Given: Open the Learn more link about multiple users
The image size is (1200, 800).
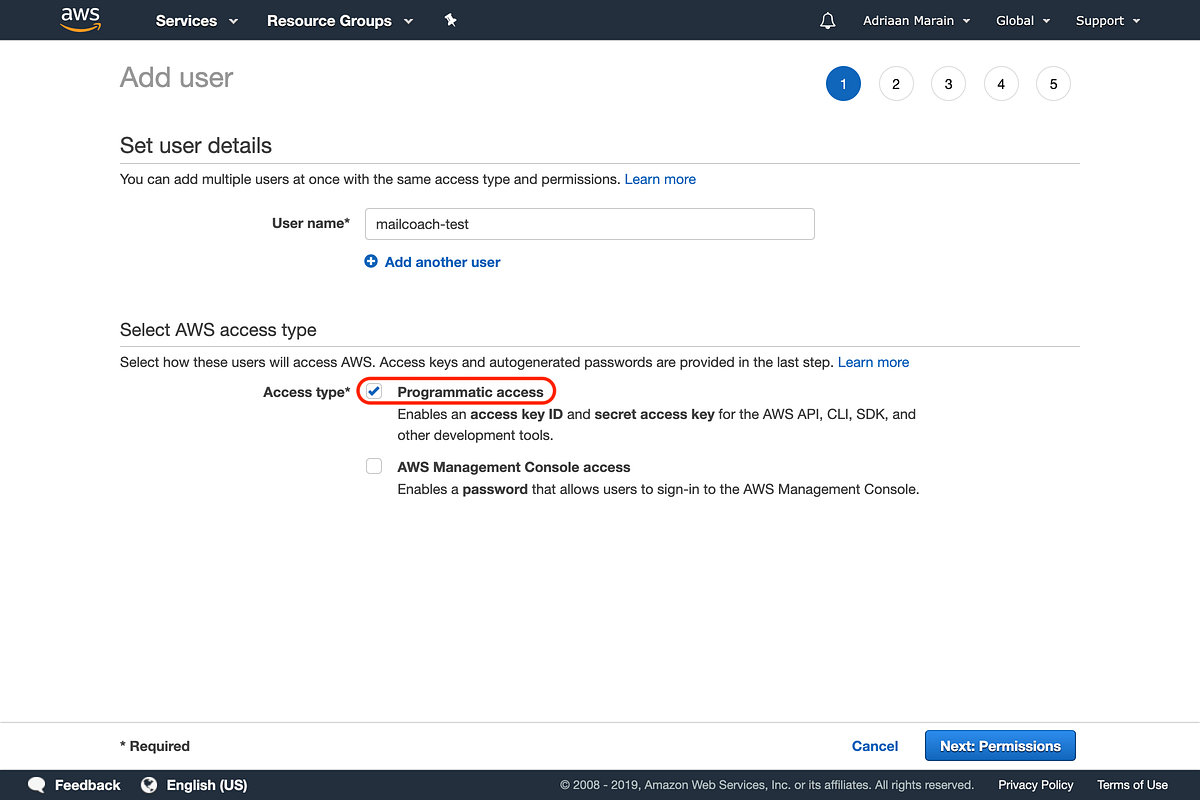Looking at the screenshot, I should [660, 179].
